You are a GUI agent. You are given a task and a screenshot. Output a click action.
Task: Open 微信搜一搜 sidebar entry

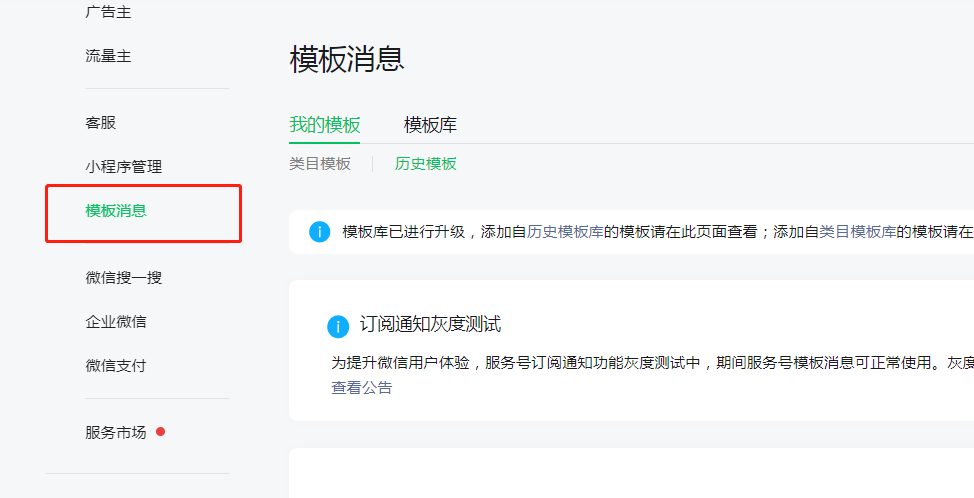(124, 278)
